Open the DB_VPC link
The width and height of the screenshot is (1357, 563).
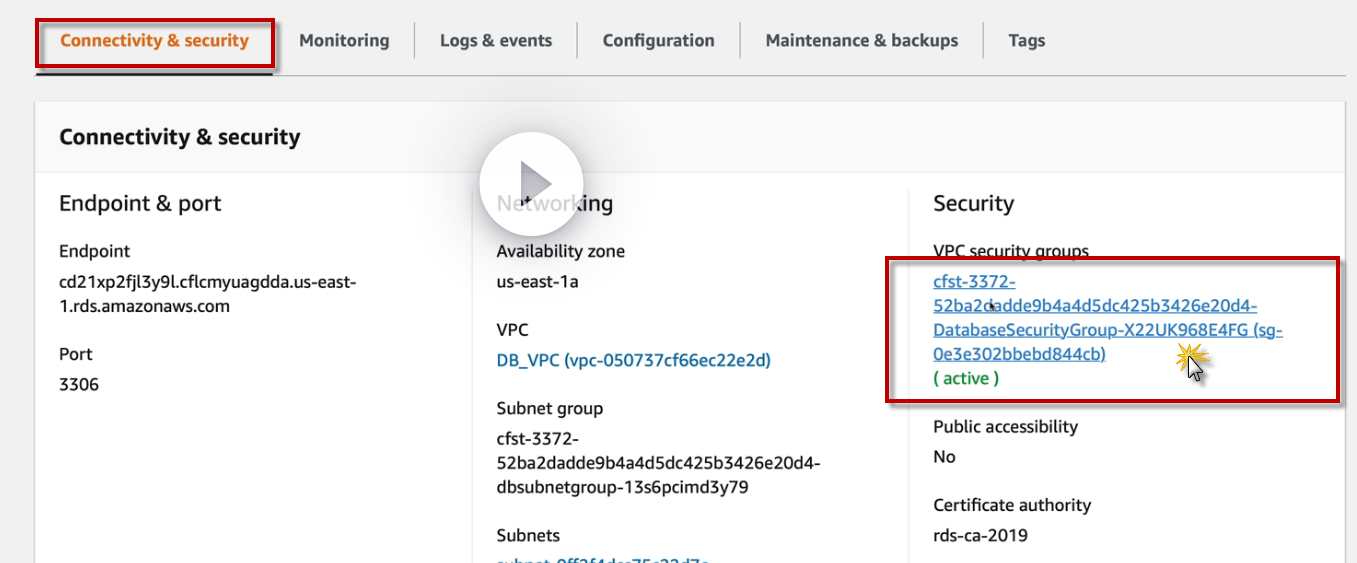click(633, 360)
